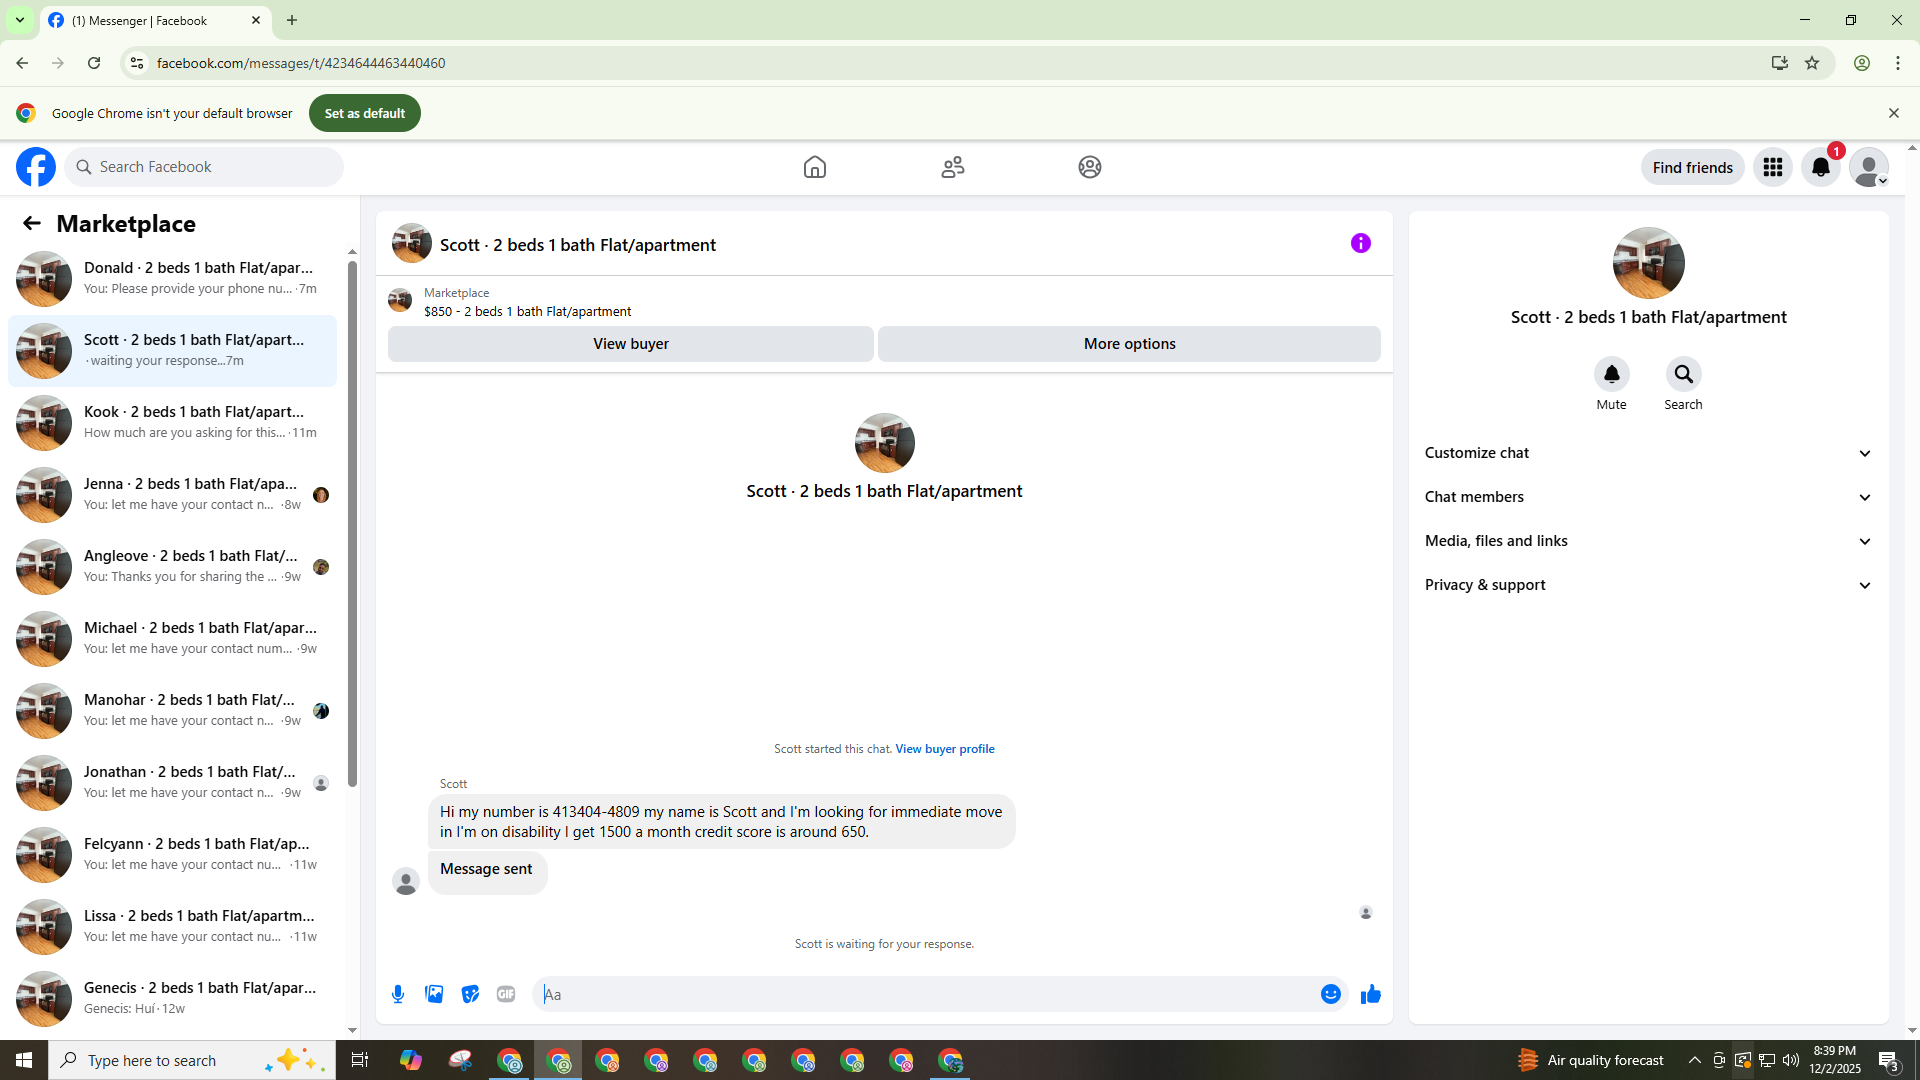This screenshot has width=1920, height=1080.
Task: Open the GIF picker
Action: point(506,994)
